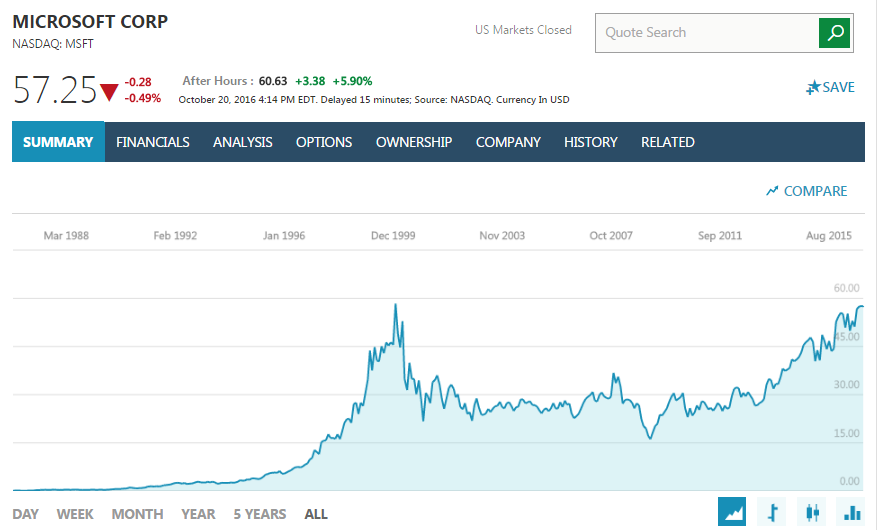Viewport: 881px width, 530px height.
Task: Set chart range to DAY
Action: click(25, 514)
